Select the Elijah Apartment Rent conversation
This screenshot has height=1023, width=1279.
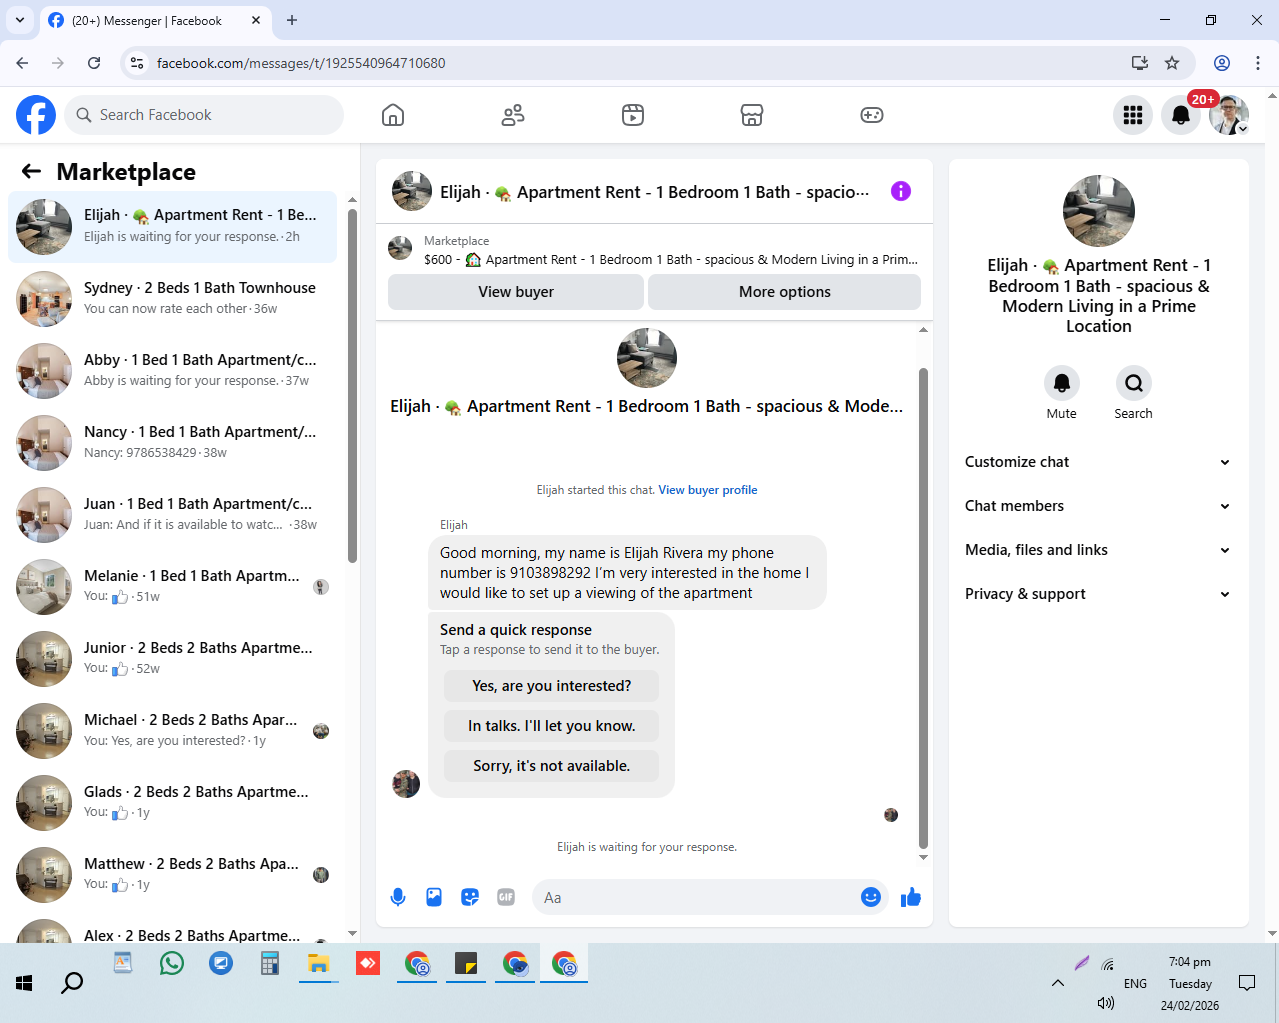pyautogui.click(x=172, y=227)
